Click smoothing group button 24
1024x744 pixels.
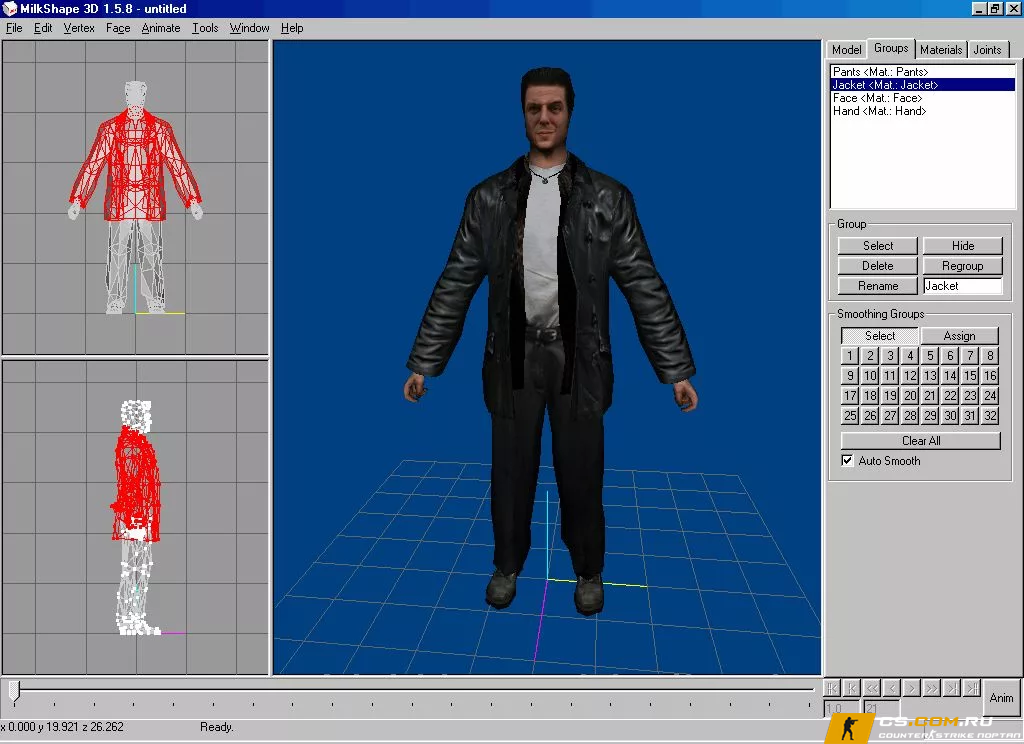(x=990, y=396)
